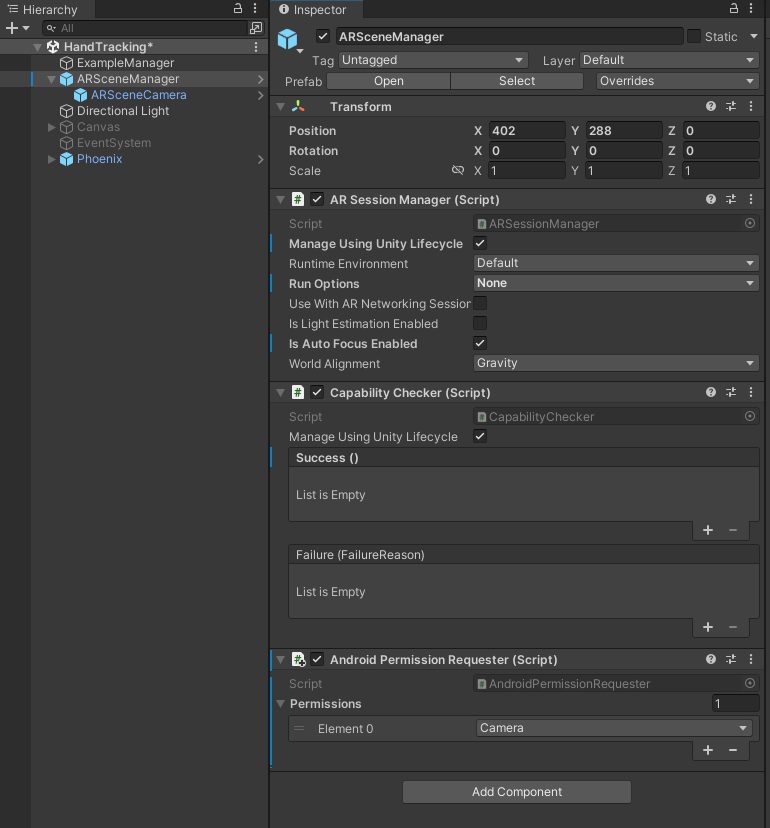Open Transform component help reference
This screenshot has height=828, width=770.
pyautogui.click(x=711, y=106)
